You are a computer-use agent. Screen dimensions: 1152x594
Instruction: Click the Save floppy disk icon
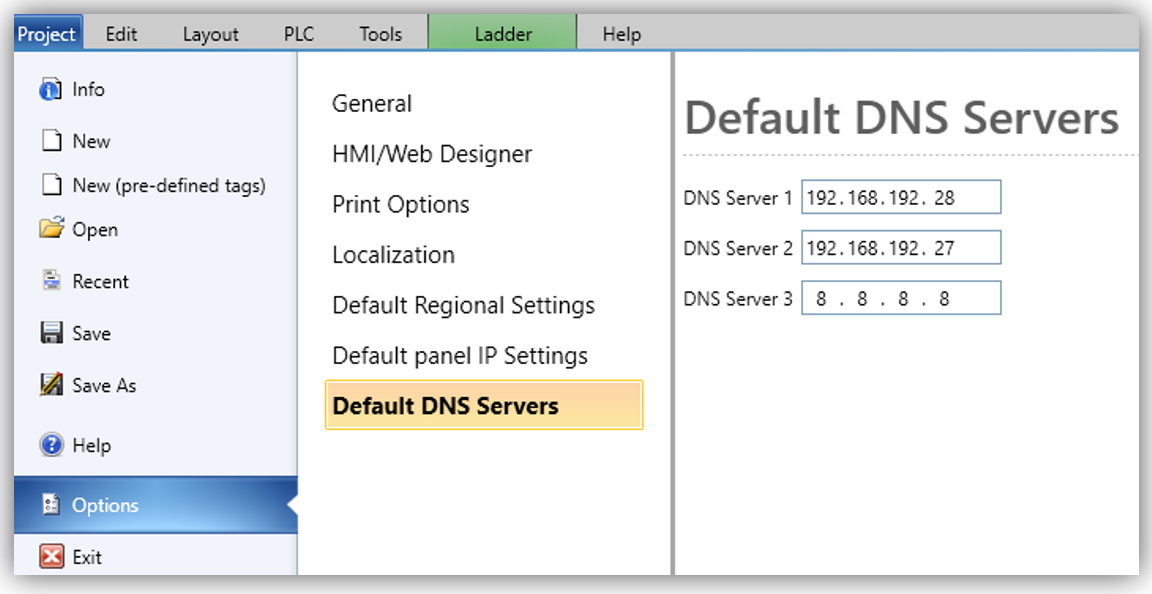[x=51, y=333]
